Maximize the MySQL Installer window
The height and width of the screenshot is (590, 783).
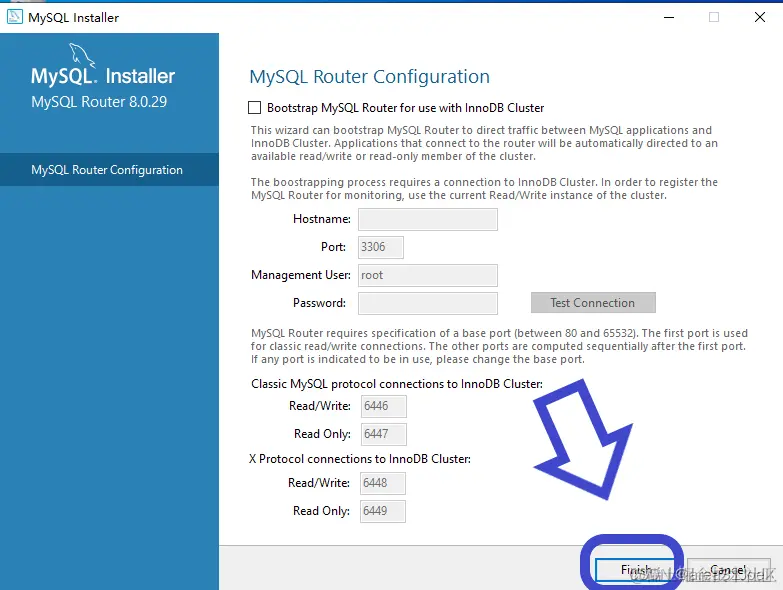[x=714, y=17]
